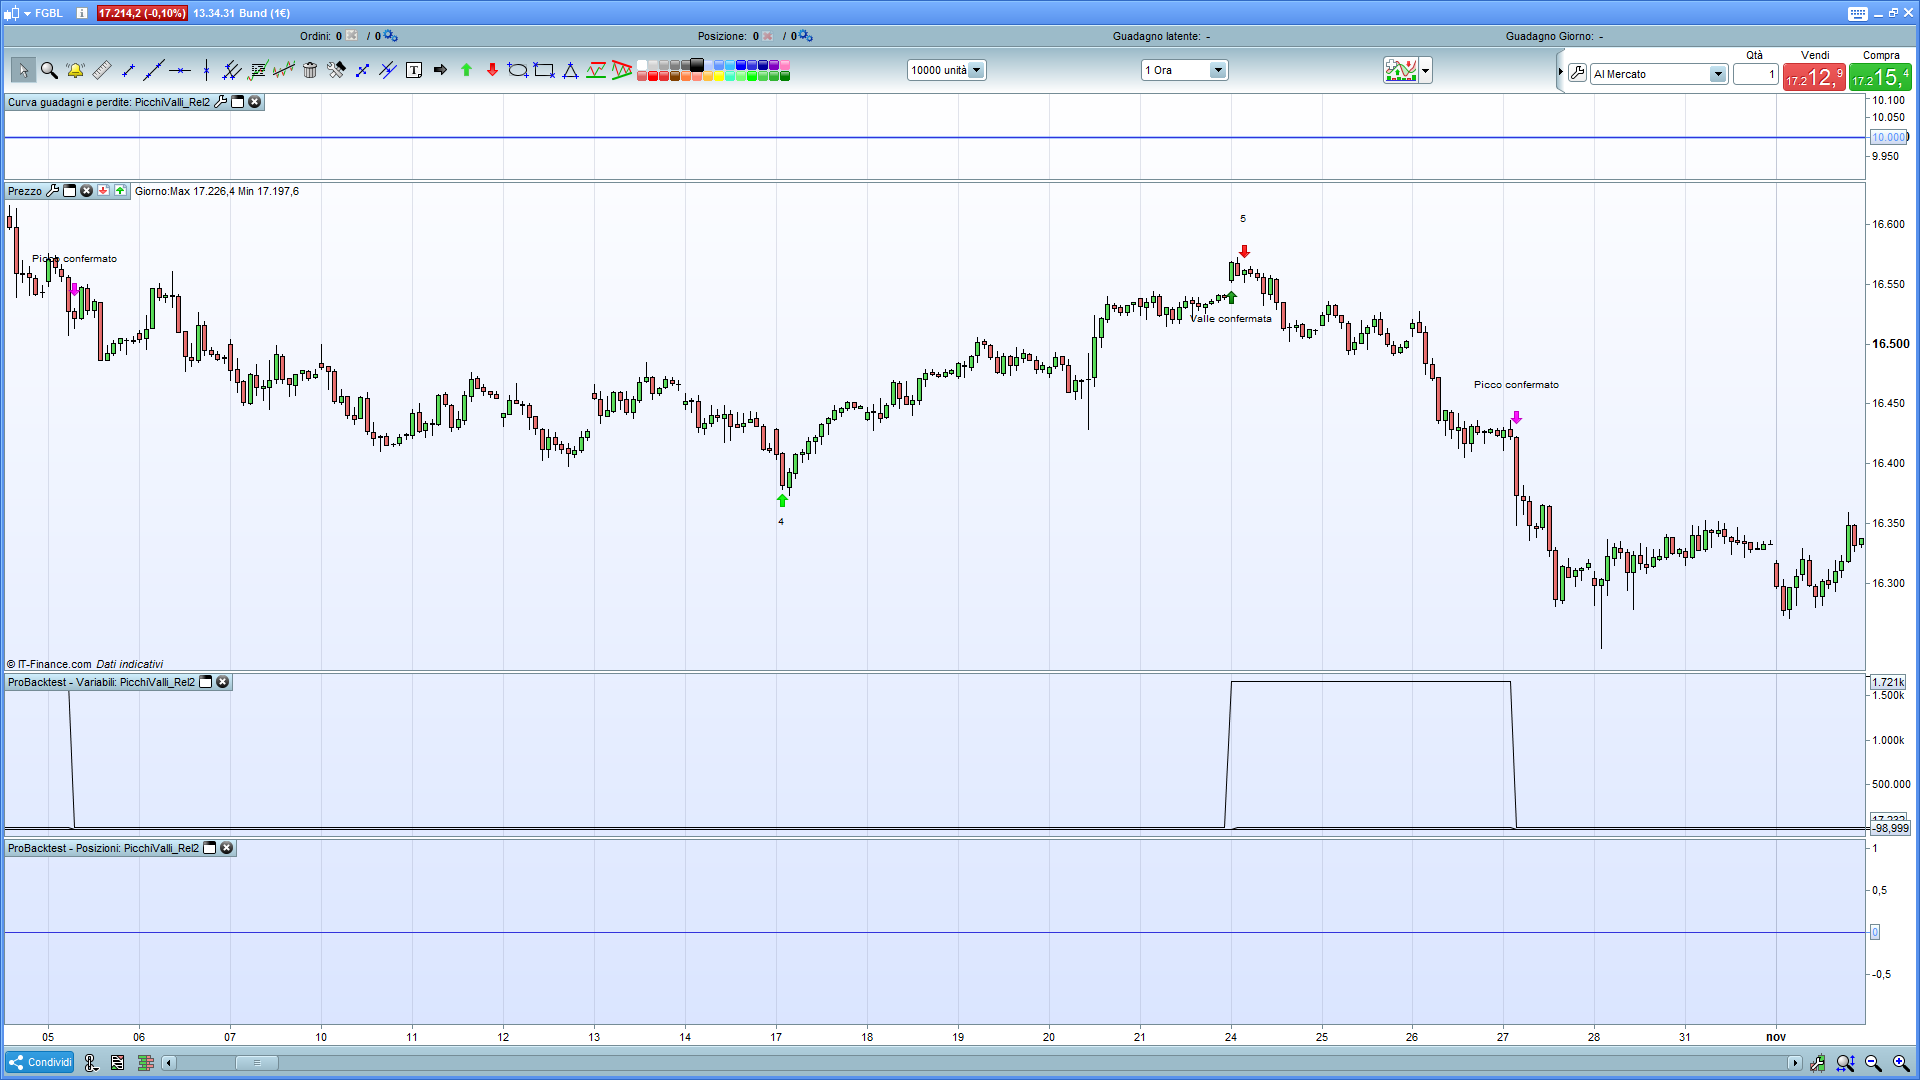Maximize the Curva guadagni e perdite panel
1920x1080 pixels.
tap(238, 102)
